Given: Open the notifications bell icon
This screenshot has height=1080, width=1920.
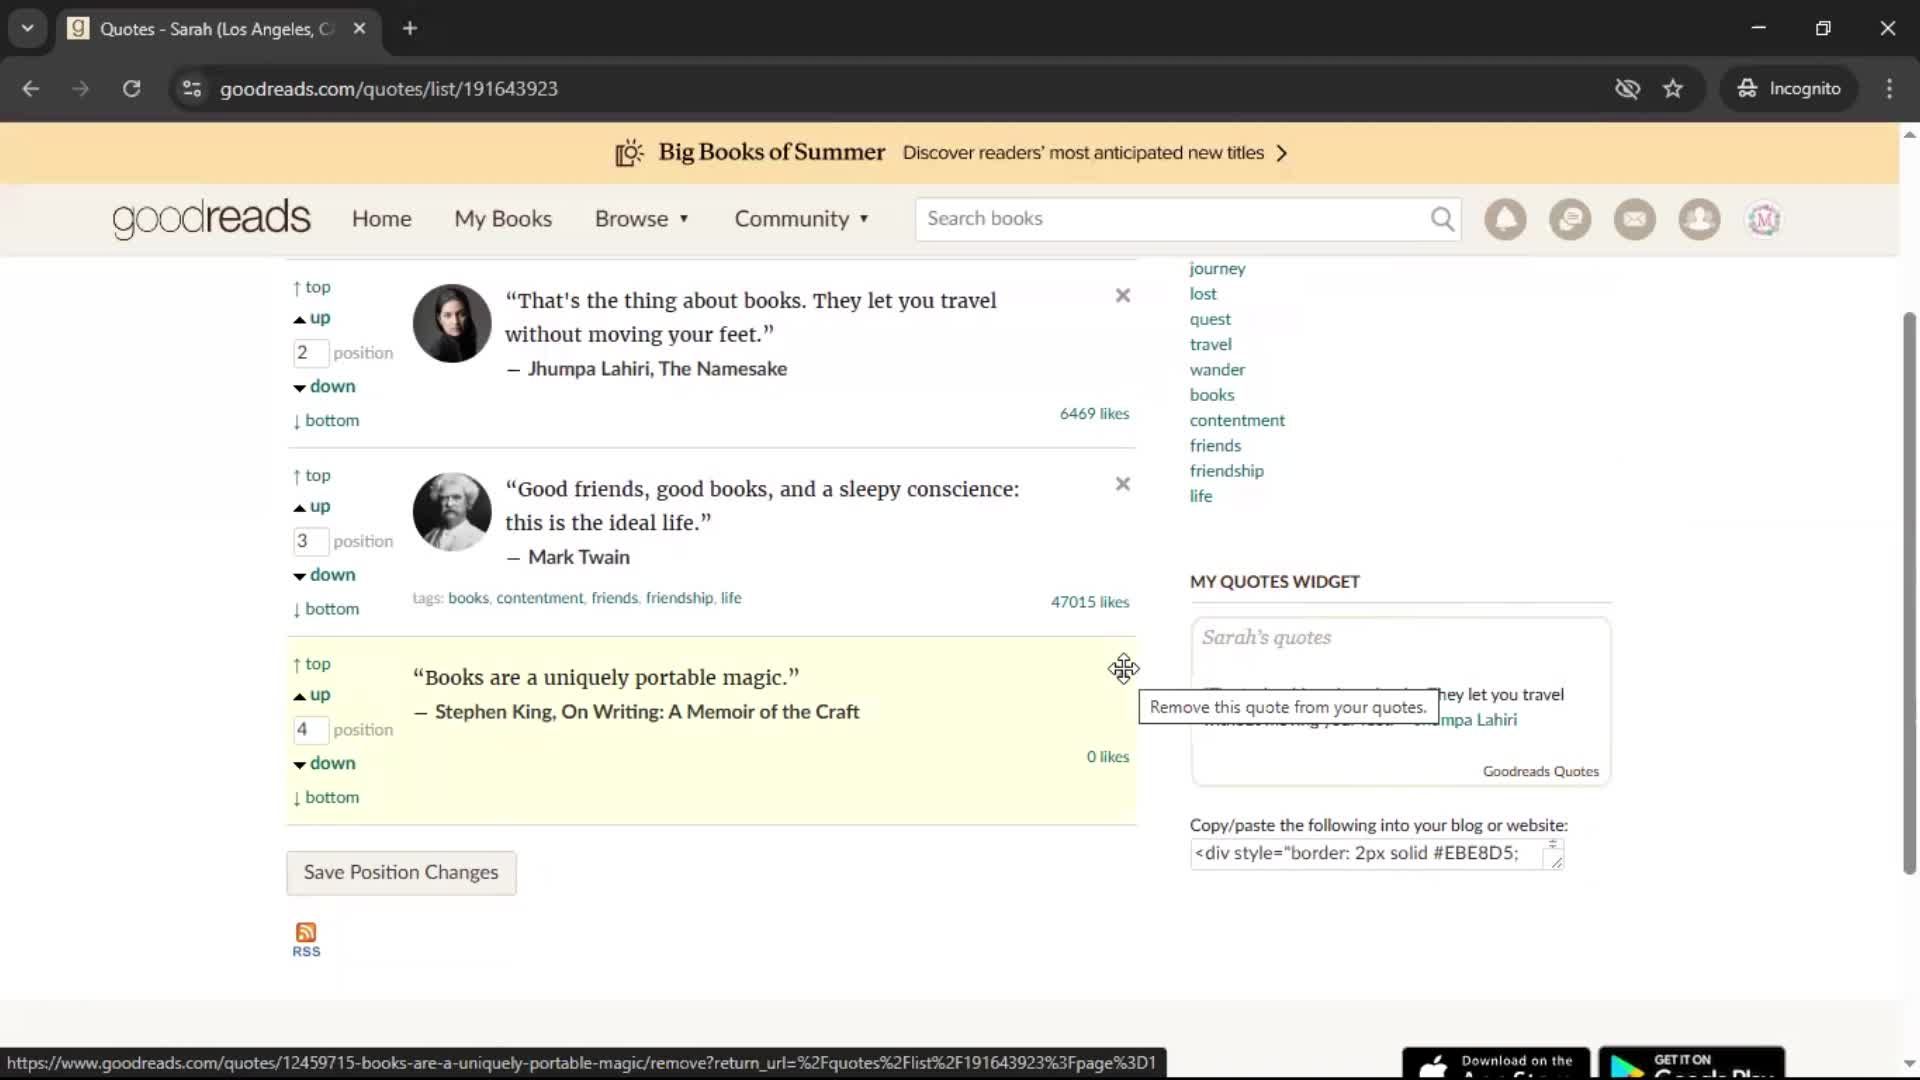Looking at the screenshot, I should click(x=1505, y=219).
